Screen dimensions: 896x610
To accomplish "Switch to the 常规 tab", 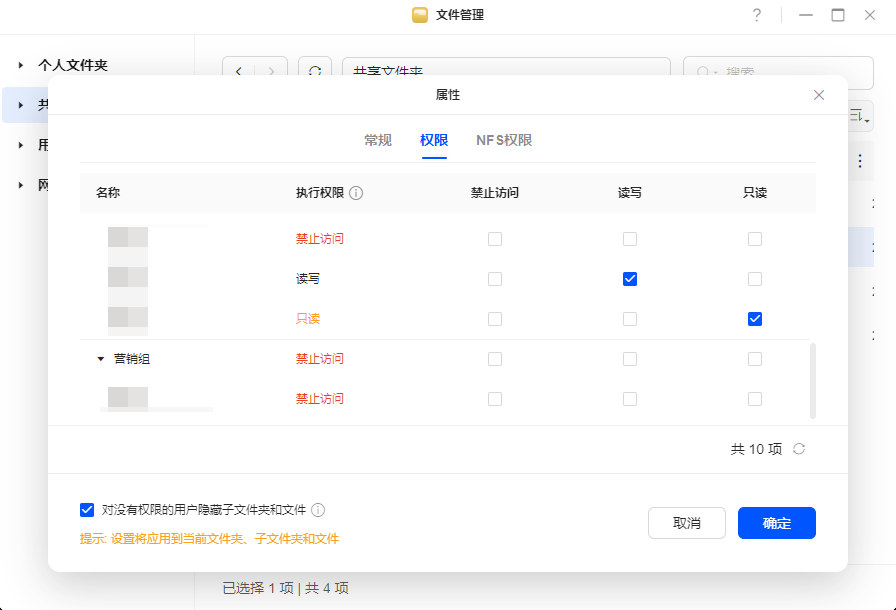I will click(378, 140).
